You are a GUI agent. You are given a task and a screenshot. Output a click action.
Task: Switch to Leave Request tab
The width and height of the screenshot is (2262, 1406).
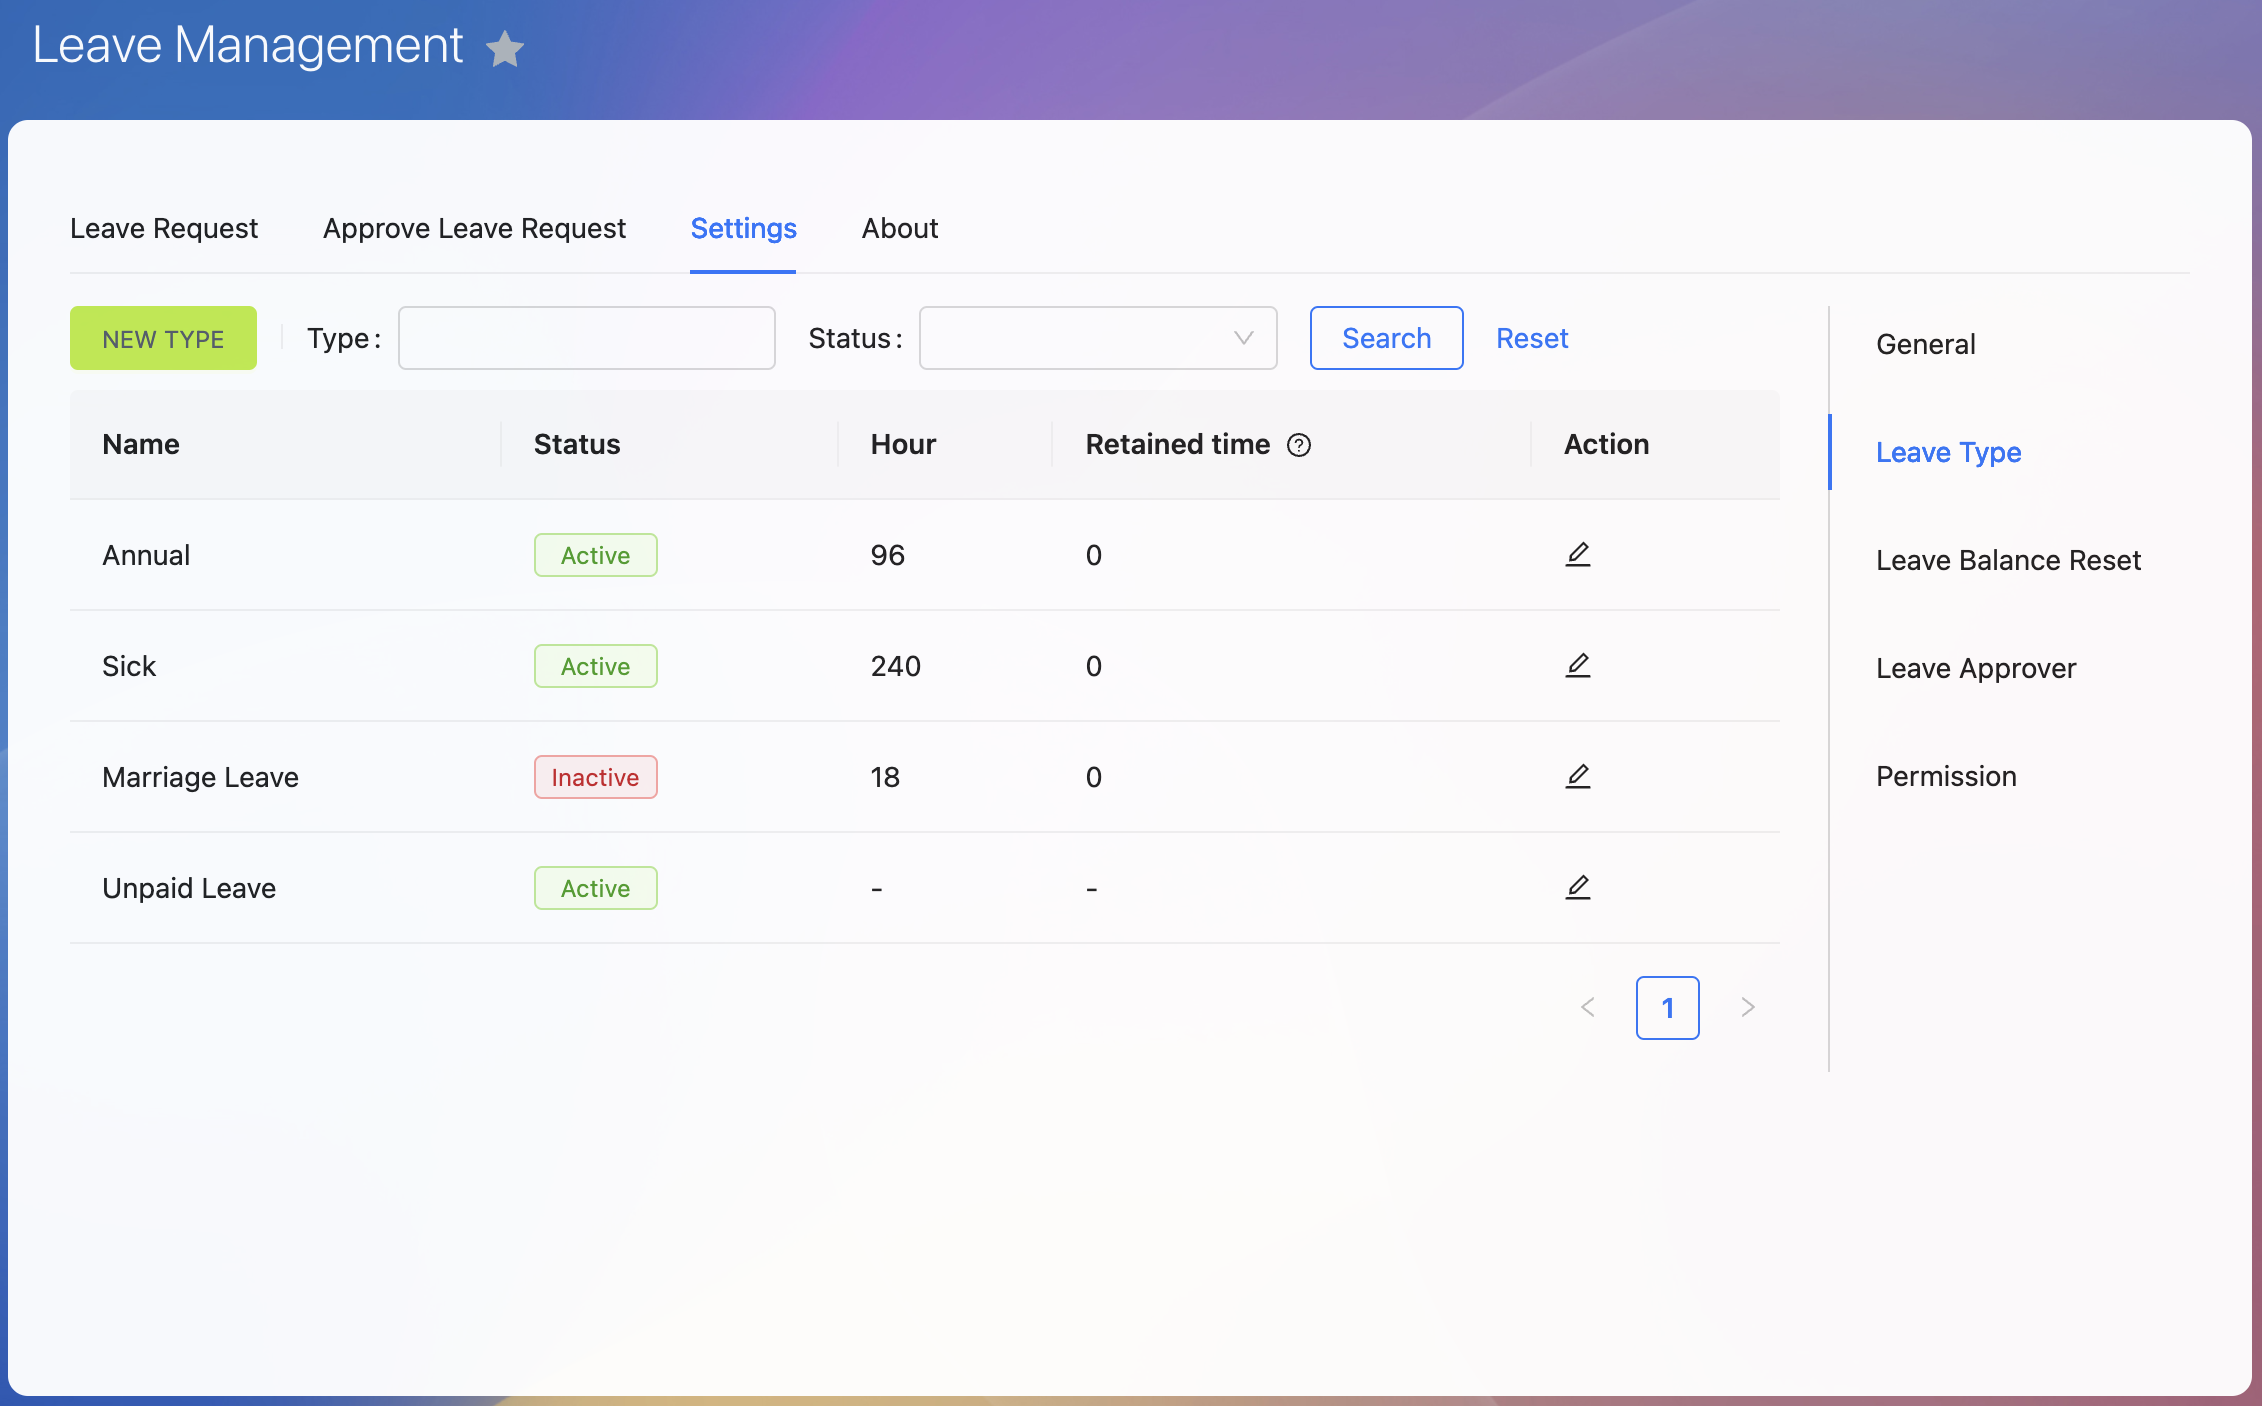coord(164,229)
